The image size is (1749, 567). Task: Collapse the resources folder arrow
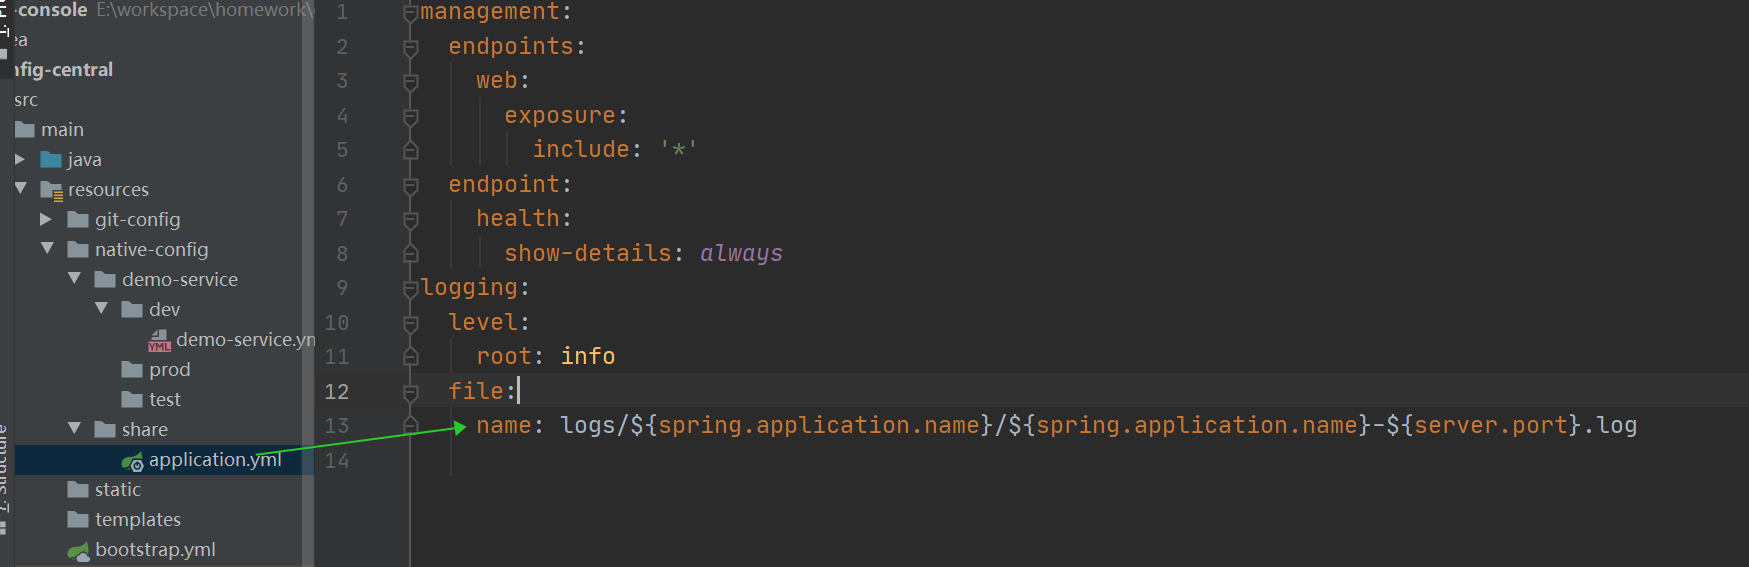point(20,188)
